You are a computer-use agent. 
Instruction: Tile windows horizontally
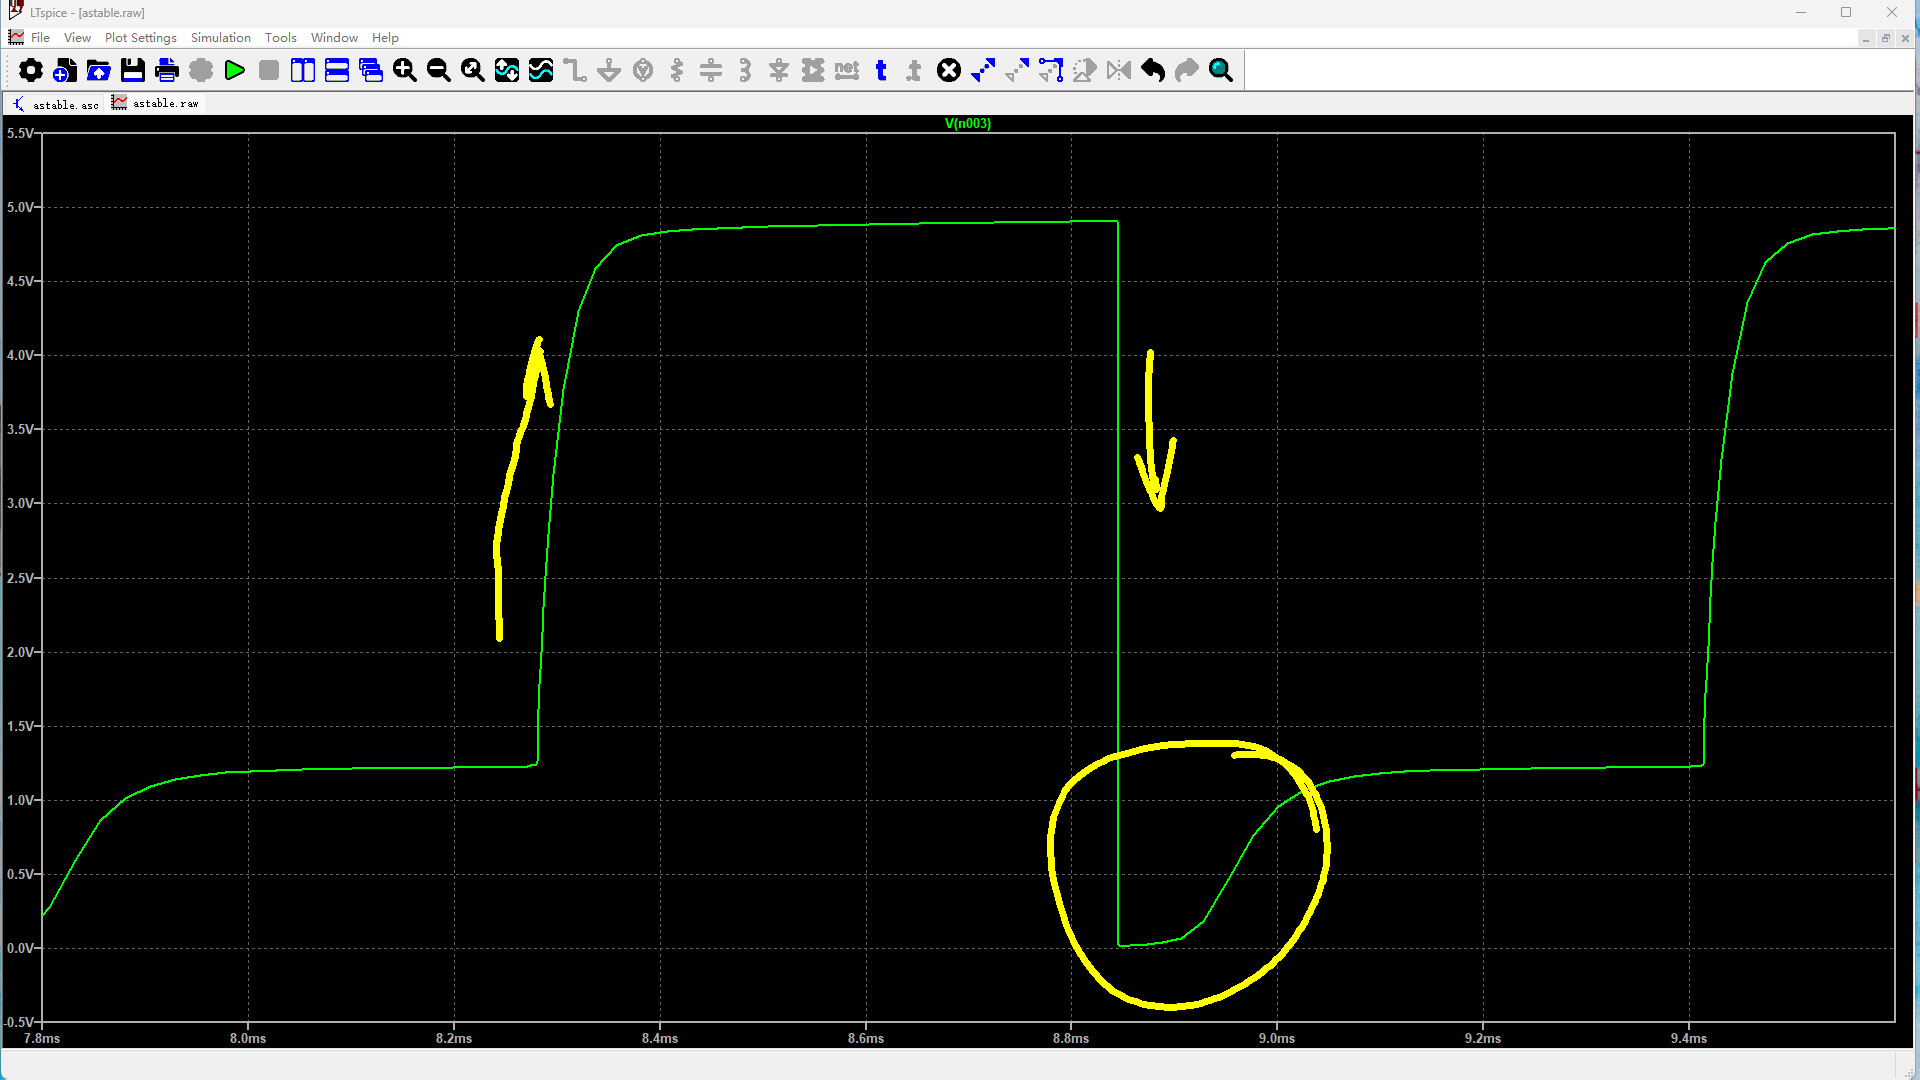pos(337,70)
